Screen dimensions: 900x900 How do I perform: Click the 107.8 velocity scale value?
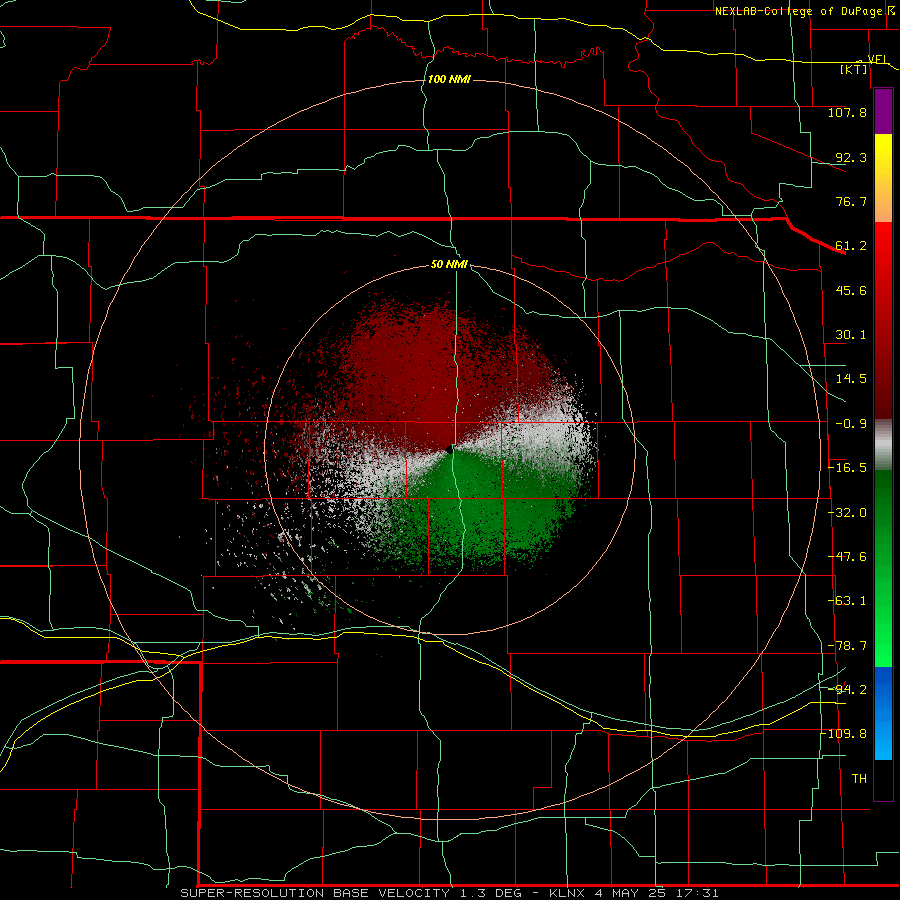(x=847, y=112)
